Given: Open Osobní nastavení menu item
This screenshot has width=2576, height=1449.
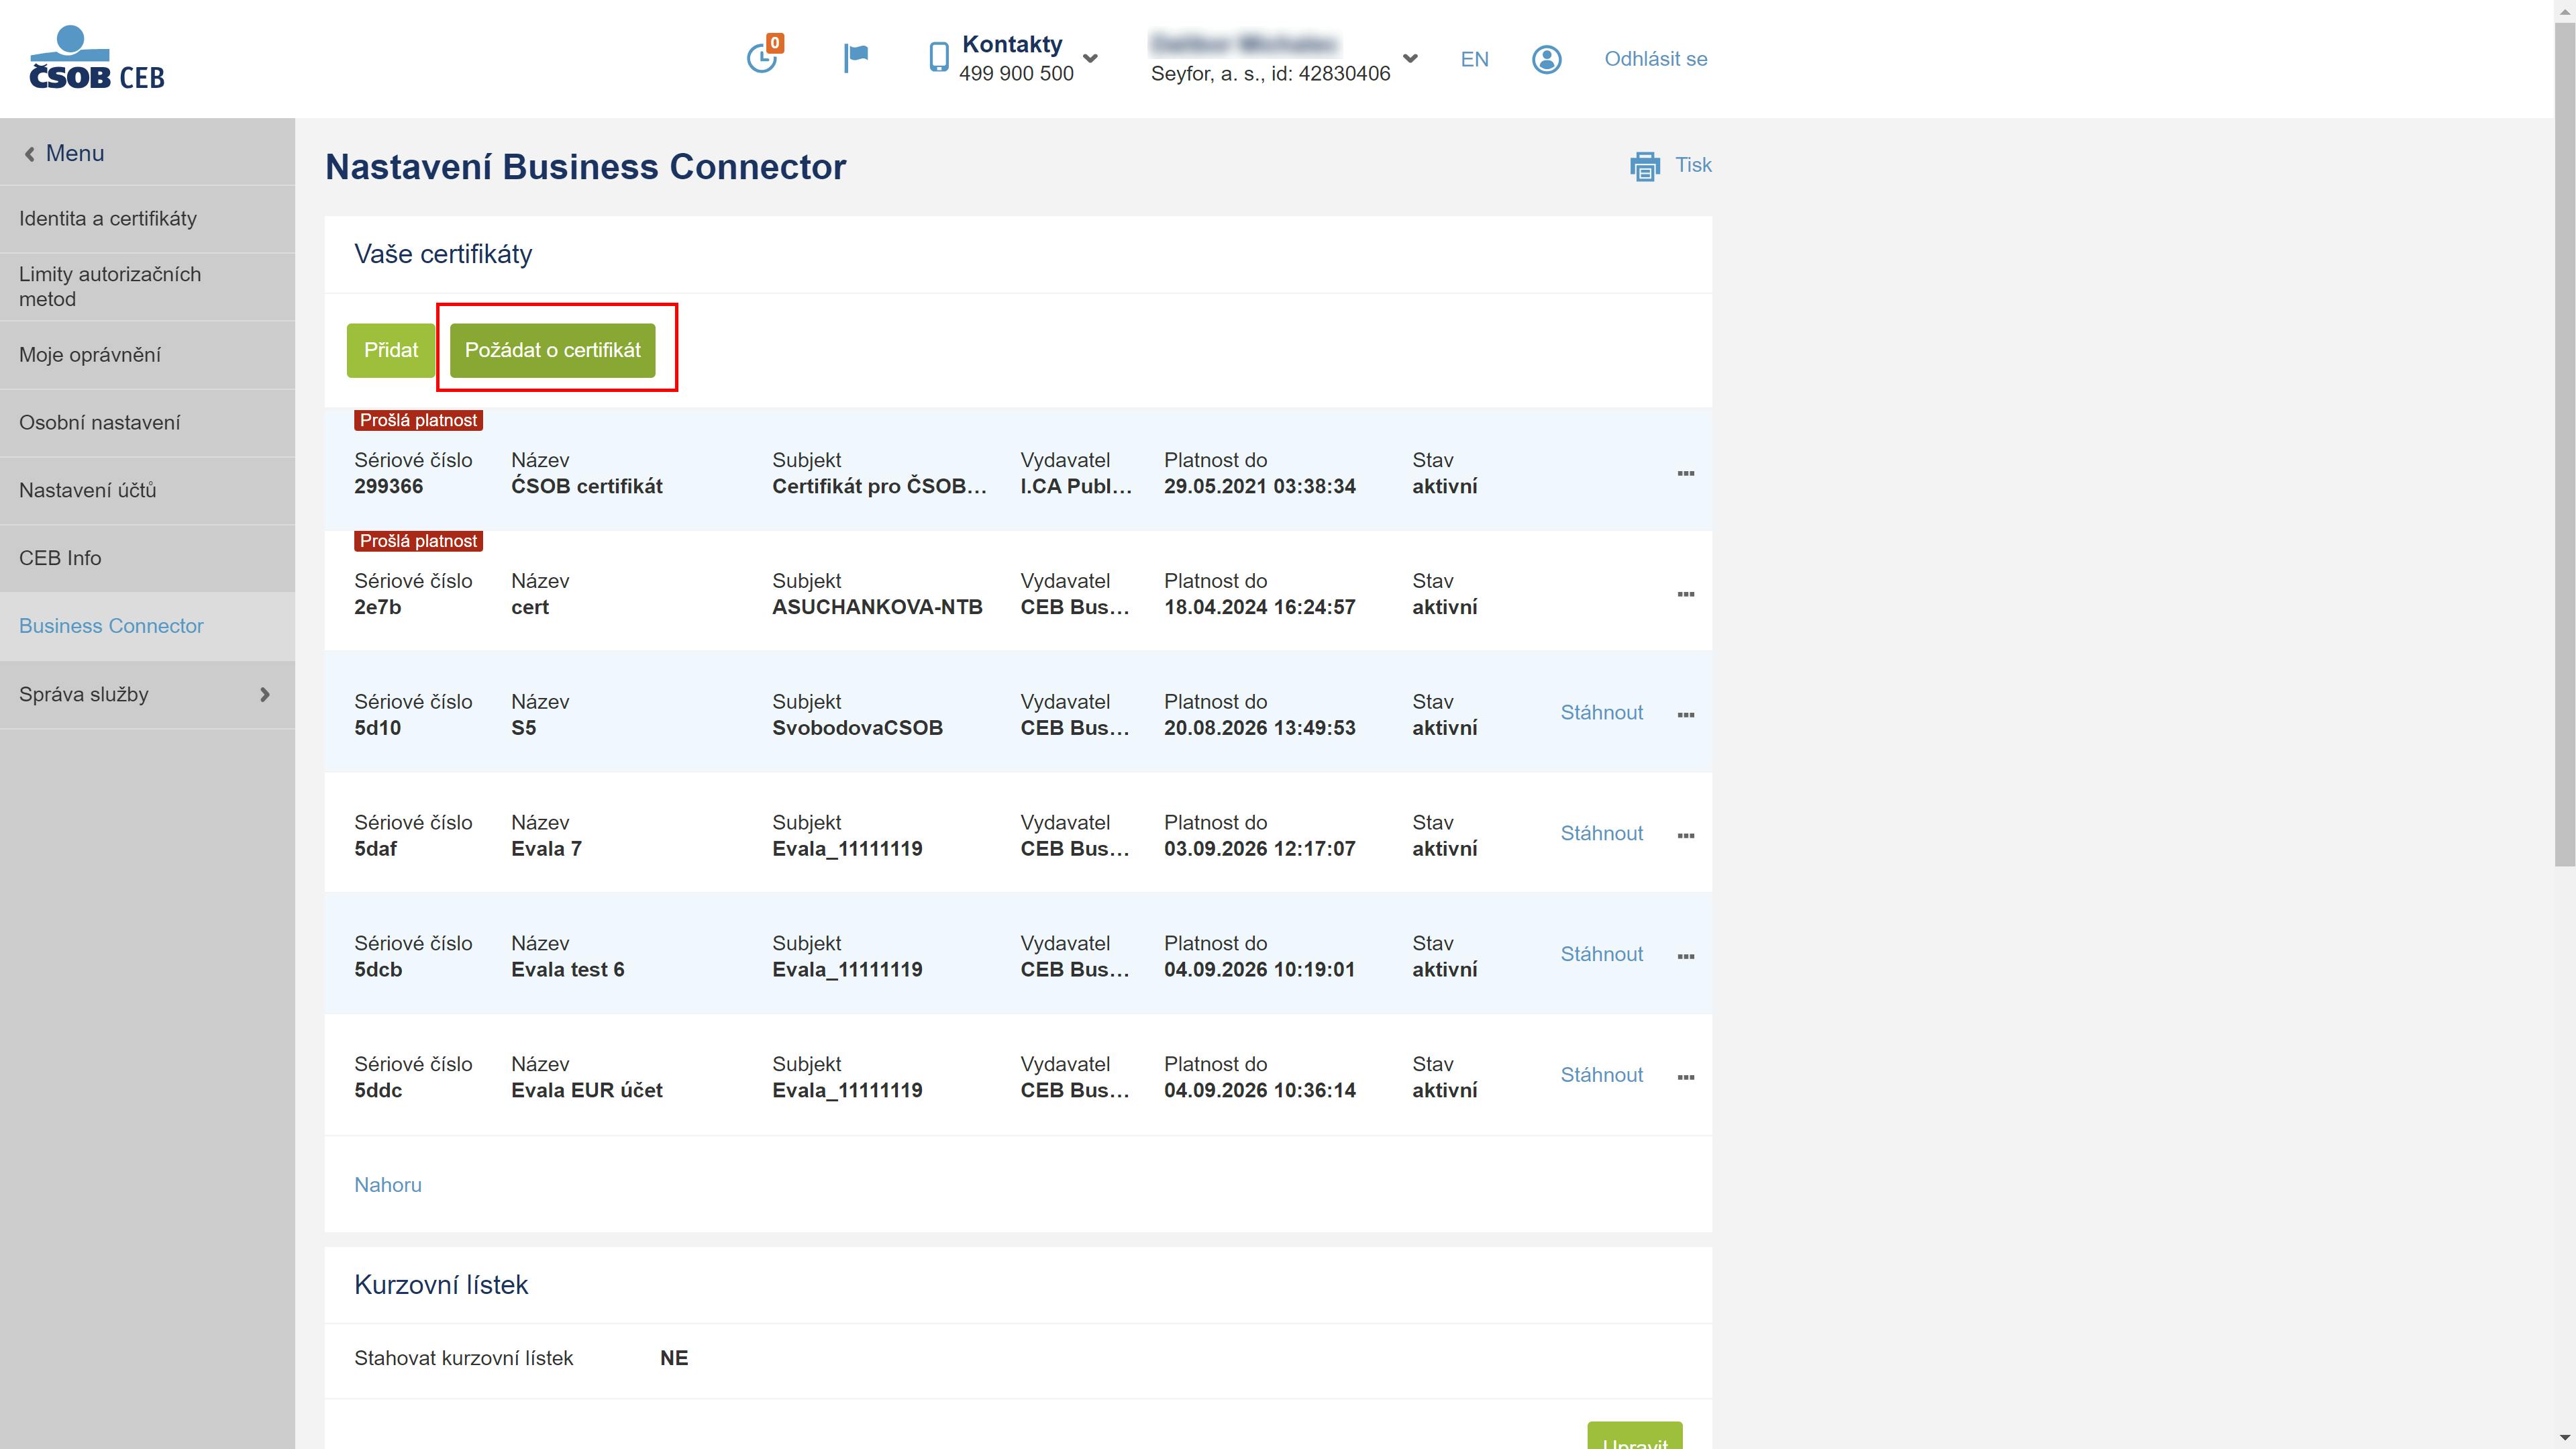Looking at the screenshot, I should 148,423.
